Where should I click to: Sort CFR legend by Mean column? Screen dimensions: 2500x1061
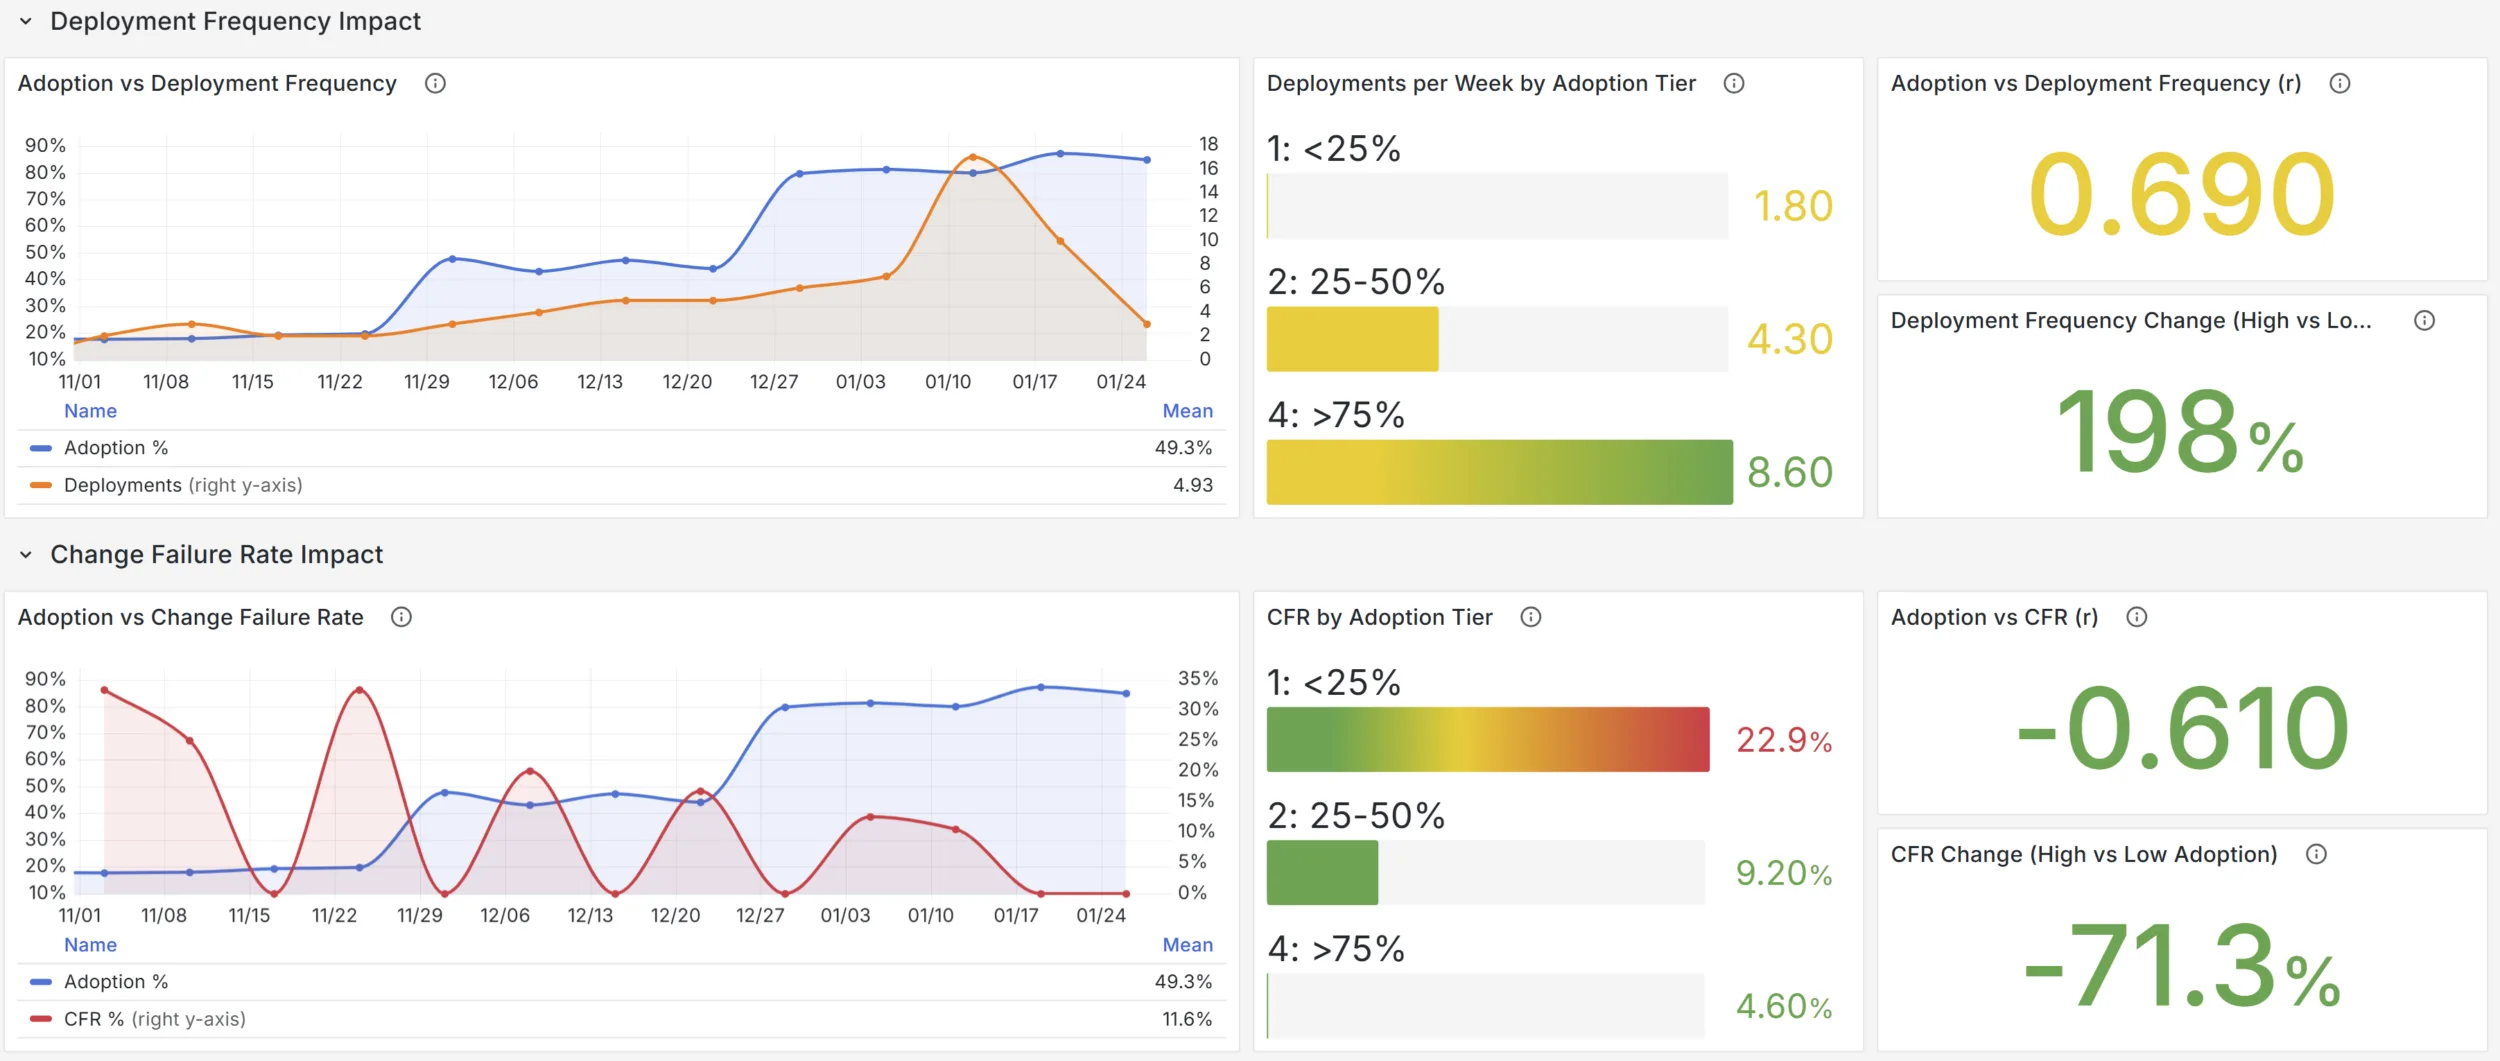tap(1187, 945)
